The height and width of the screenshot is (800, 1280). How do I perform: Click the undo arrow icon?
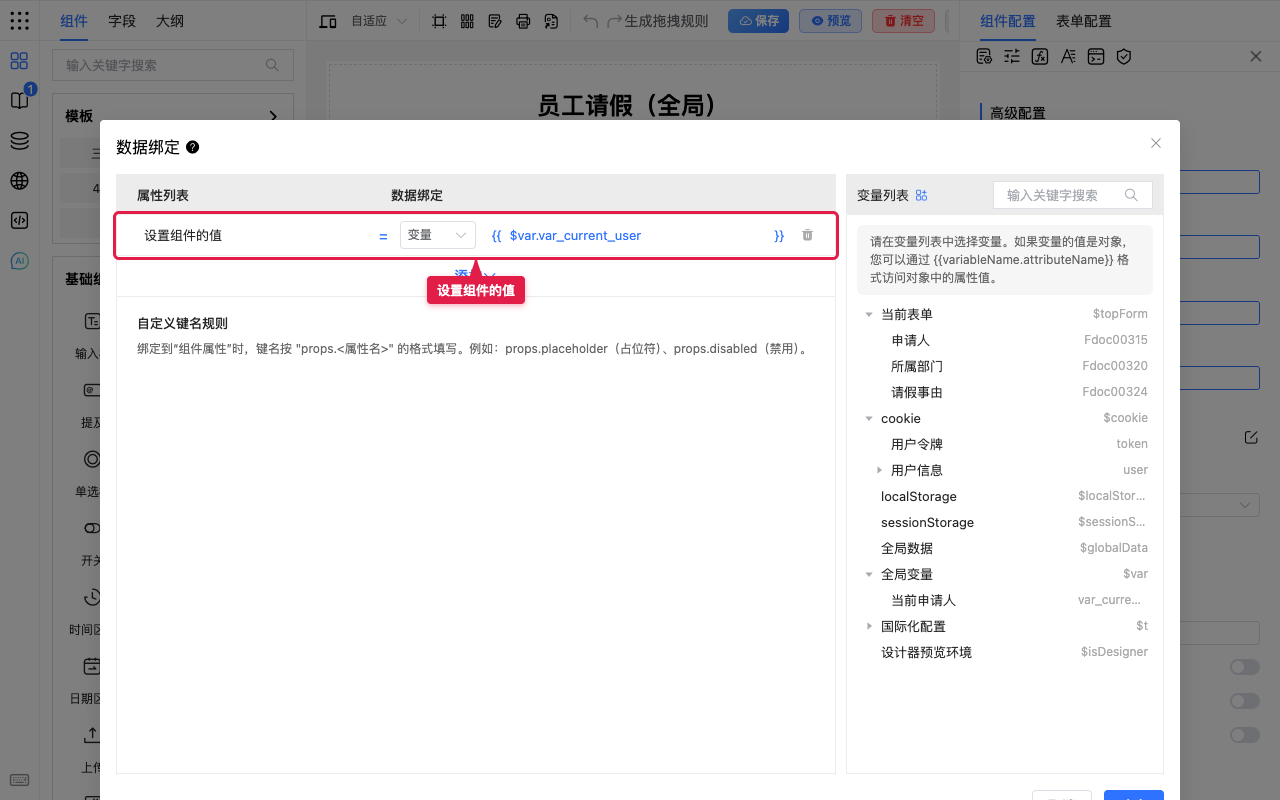pyautogui.click(x=591, y=21)
